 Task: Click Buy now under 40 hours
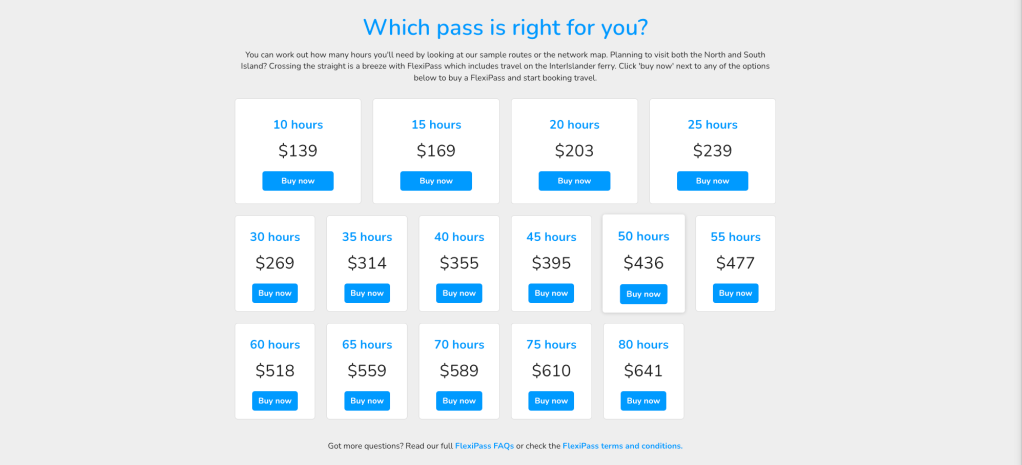click(x=459, y=293)
